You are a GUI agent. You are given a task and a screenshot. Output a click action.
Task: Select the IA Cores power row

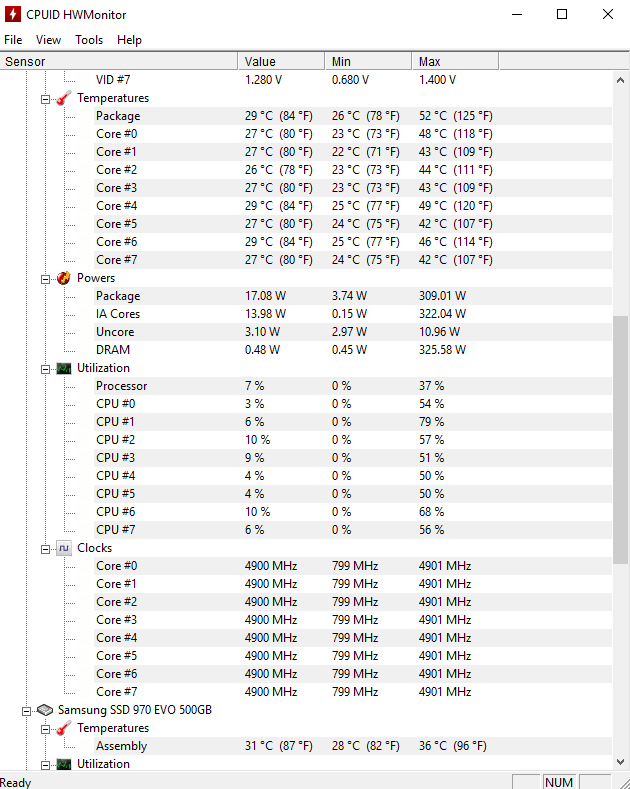306,314
